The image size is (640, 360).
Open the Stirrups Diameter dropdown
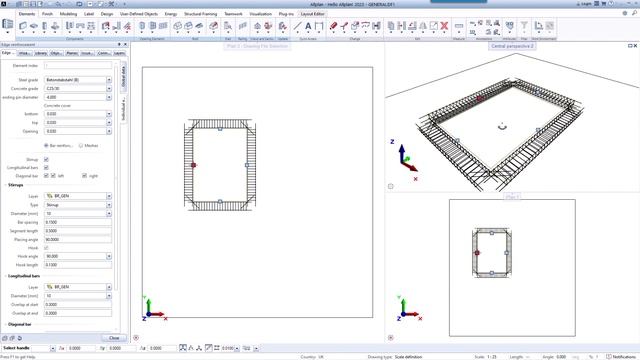click(109, 214)
